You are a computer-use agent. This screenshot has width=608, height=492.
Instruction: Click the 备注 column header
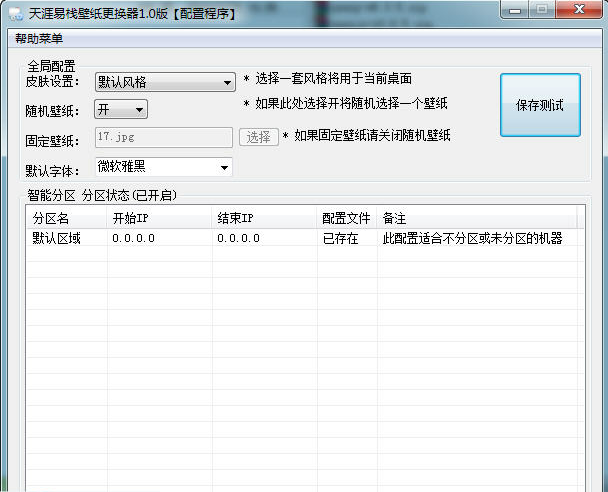tap(477, 218)
